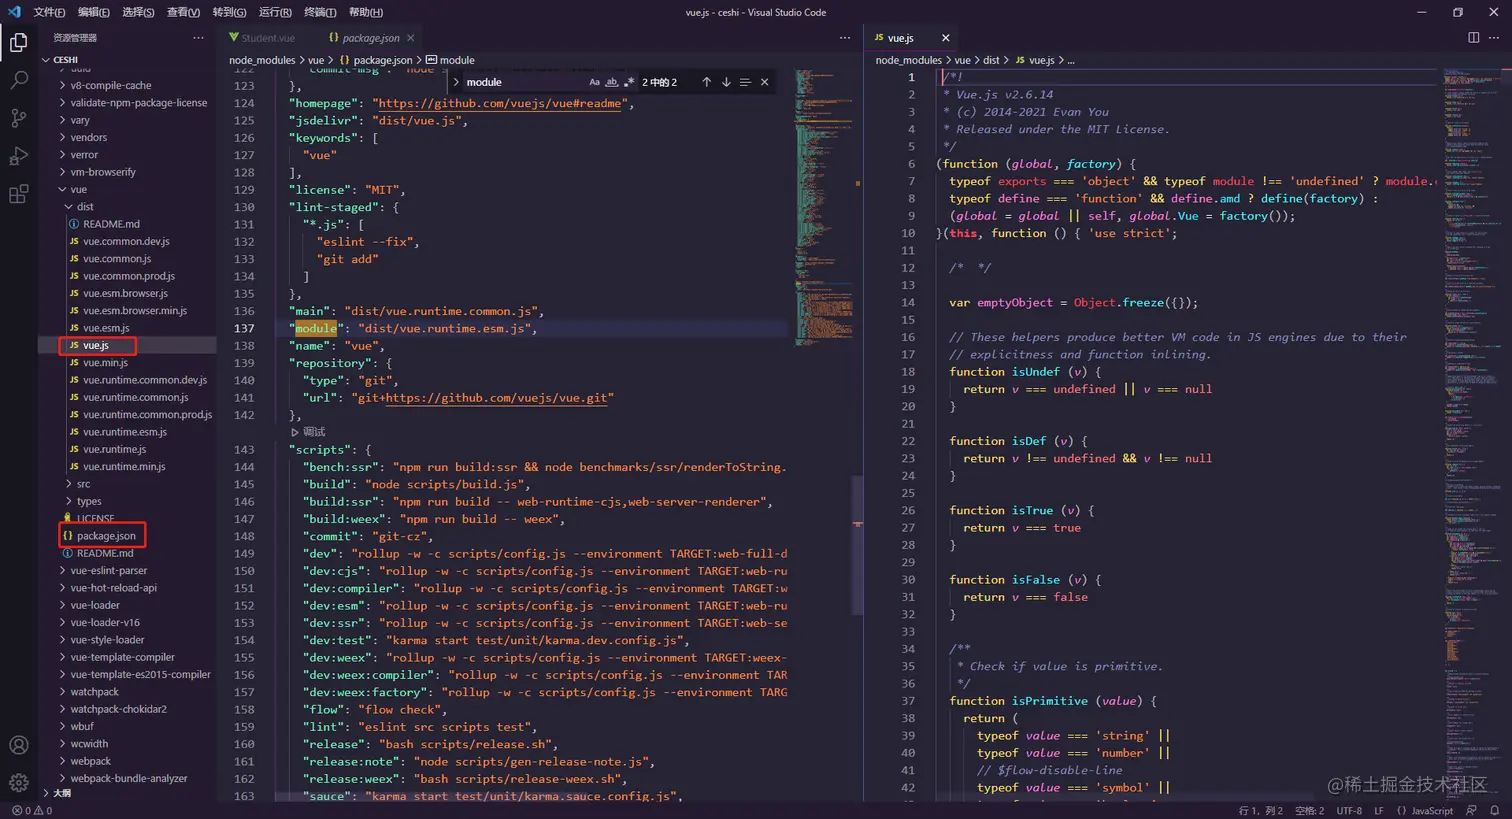Open the 帮助(H) menu
The height and width of the screenshot is (819, 1512).
tap(366, 12)
